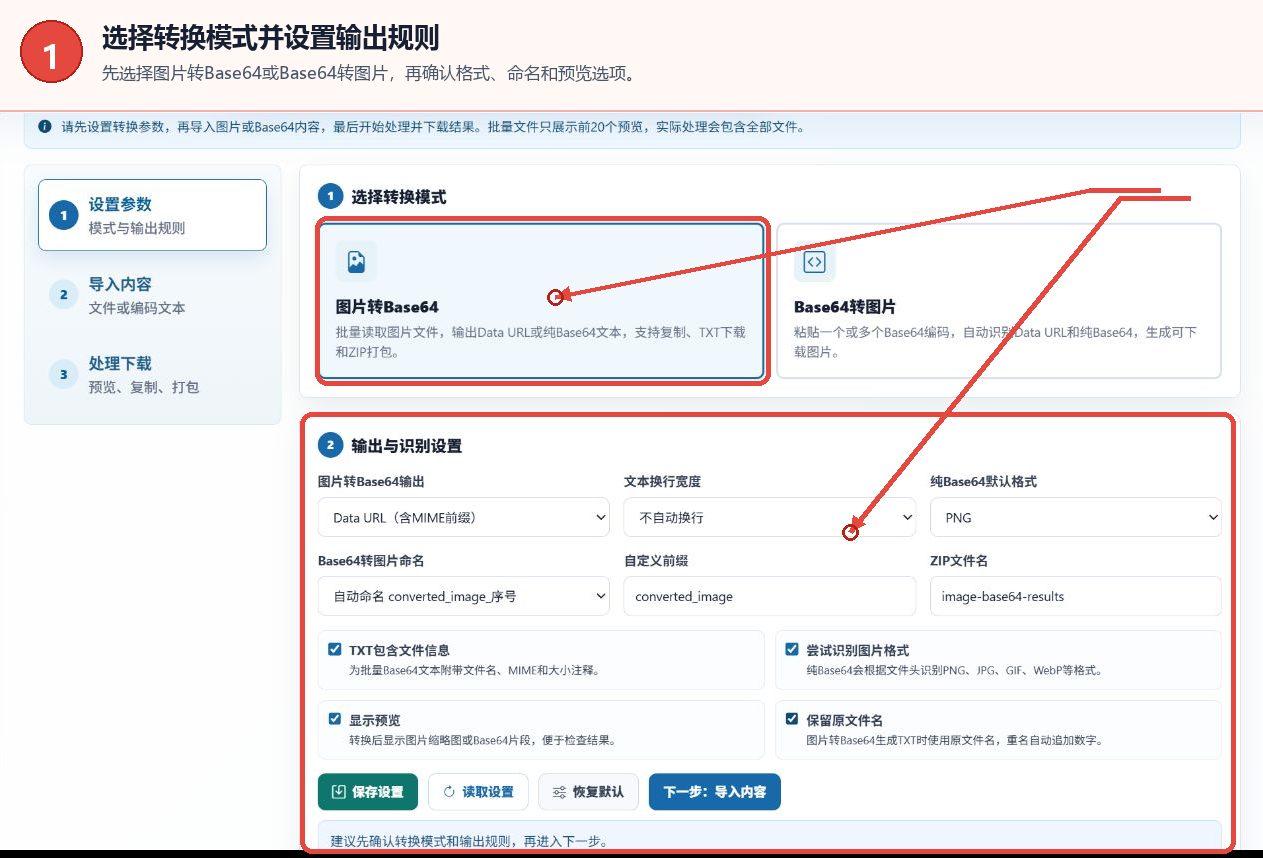Open the Base64转图片命名 dropdown
This screenshot has height=858, width=1263.
pyautogui.click(x=464, y=596)
